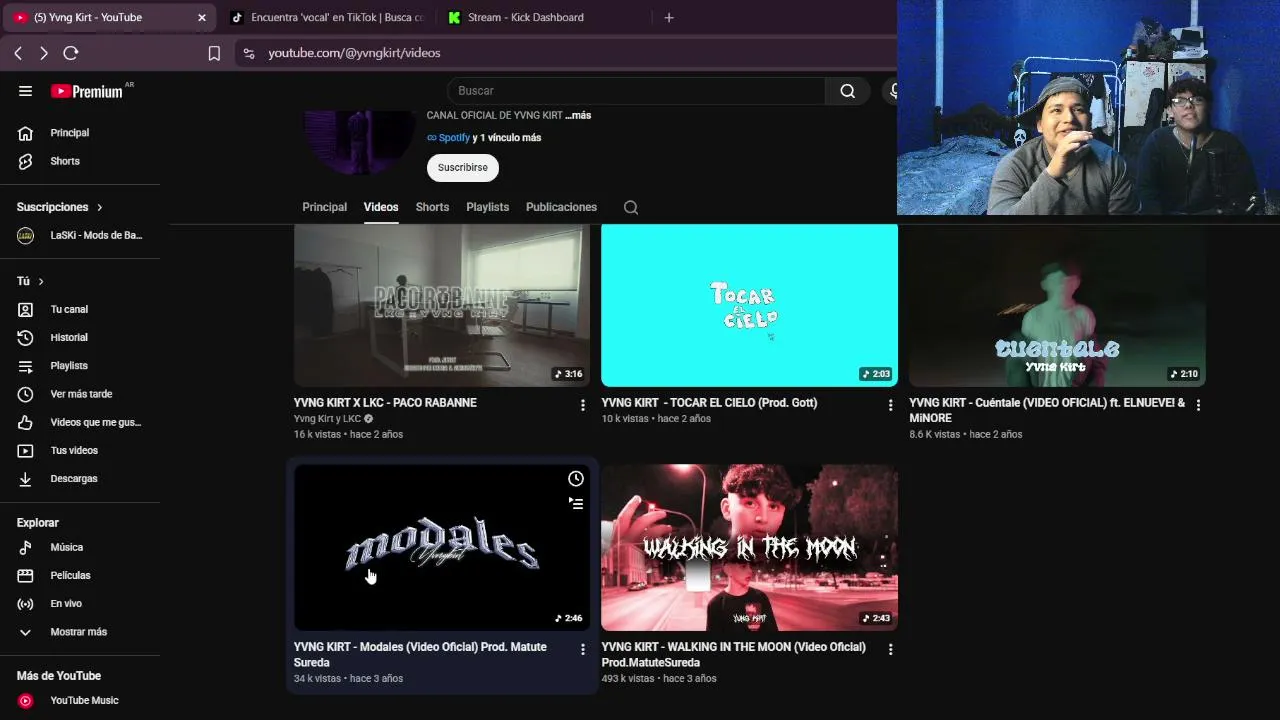Open Cuéntale VIDEO OFICIAL title link
1280x720 pixels.
(x=1047, y=410)
